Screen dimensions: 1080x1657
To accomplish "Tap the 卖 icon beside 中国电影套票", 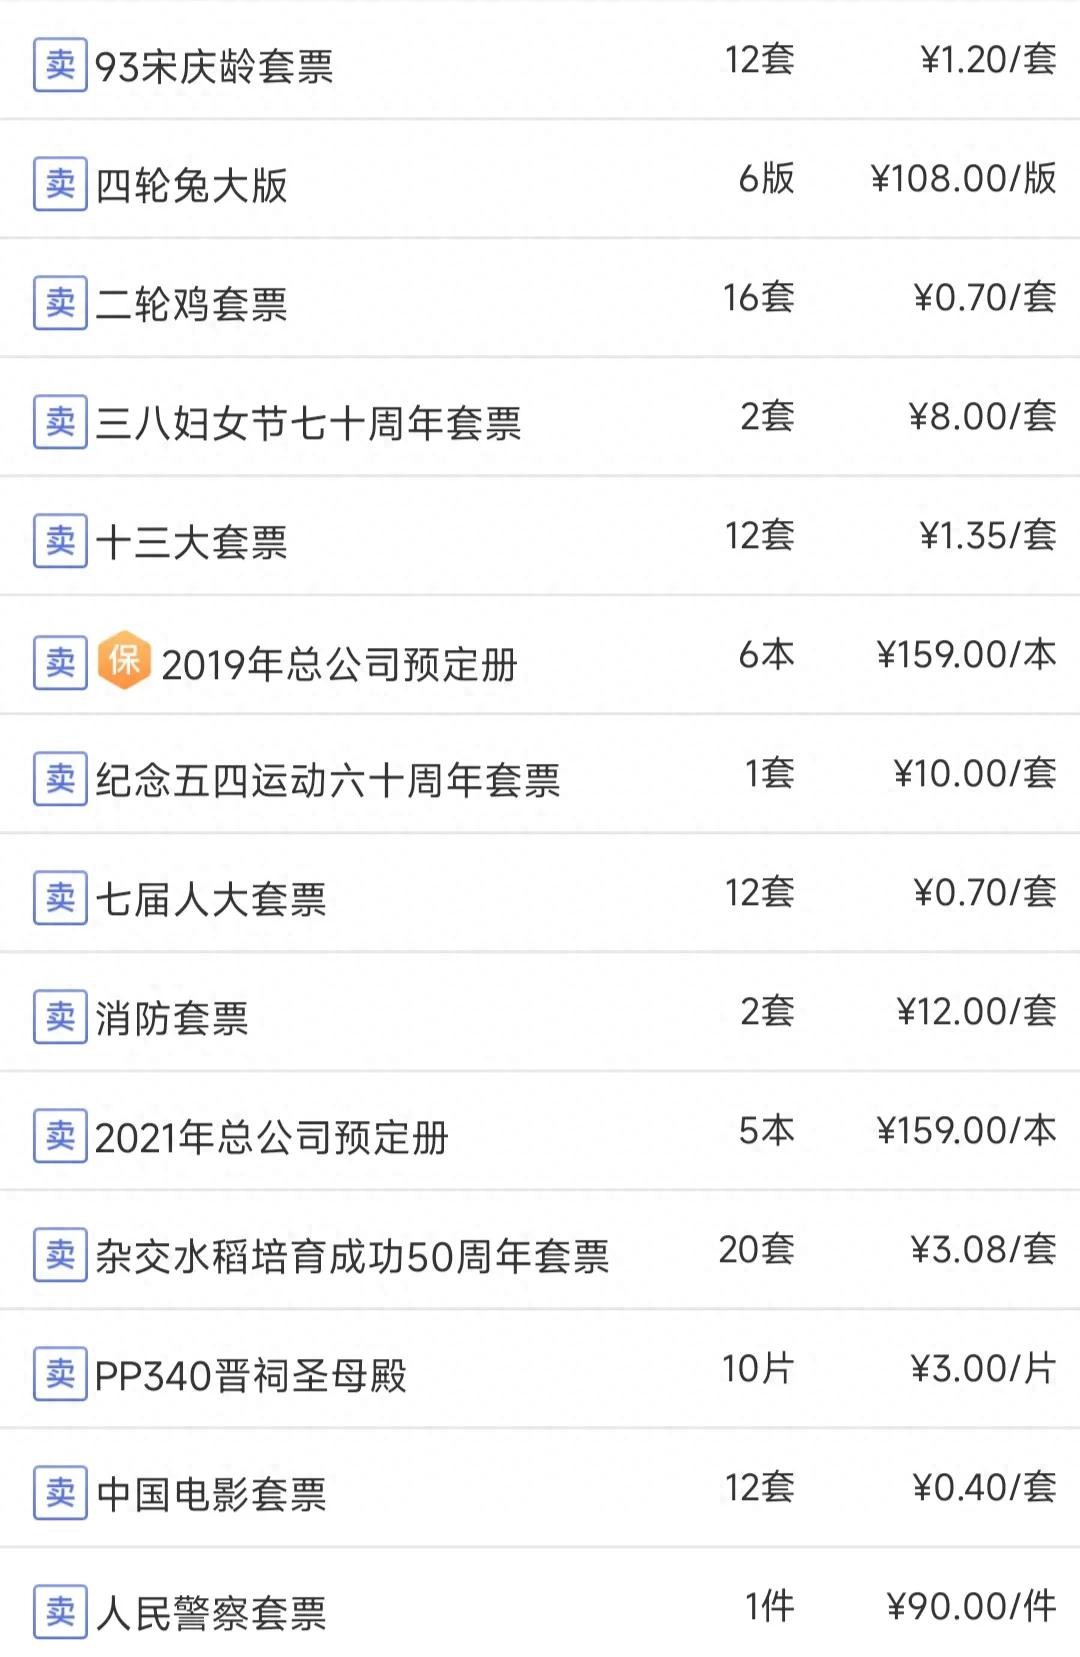I will point(60,1493).
